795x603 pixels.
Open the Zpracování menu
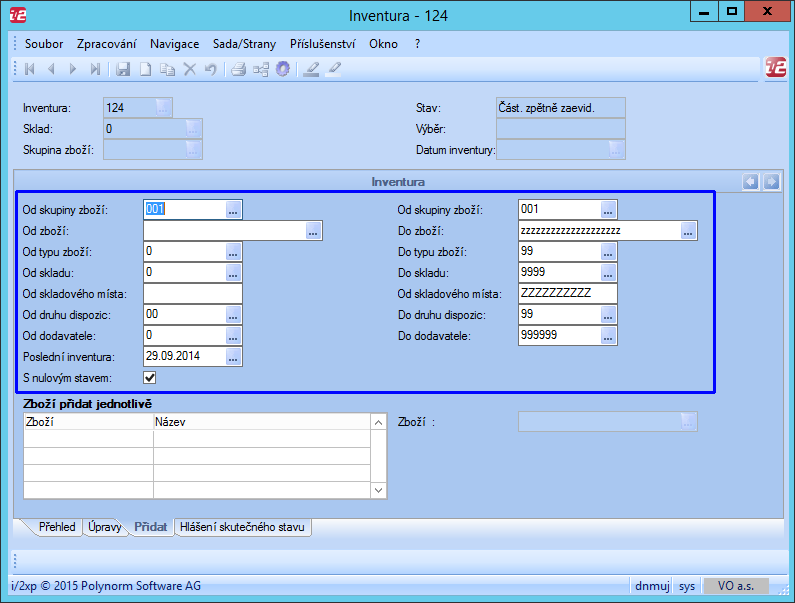pyautogui.click(x=106, y=44)
